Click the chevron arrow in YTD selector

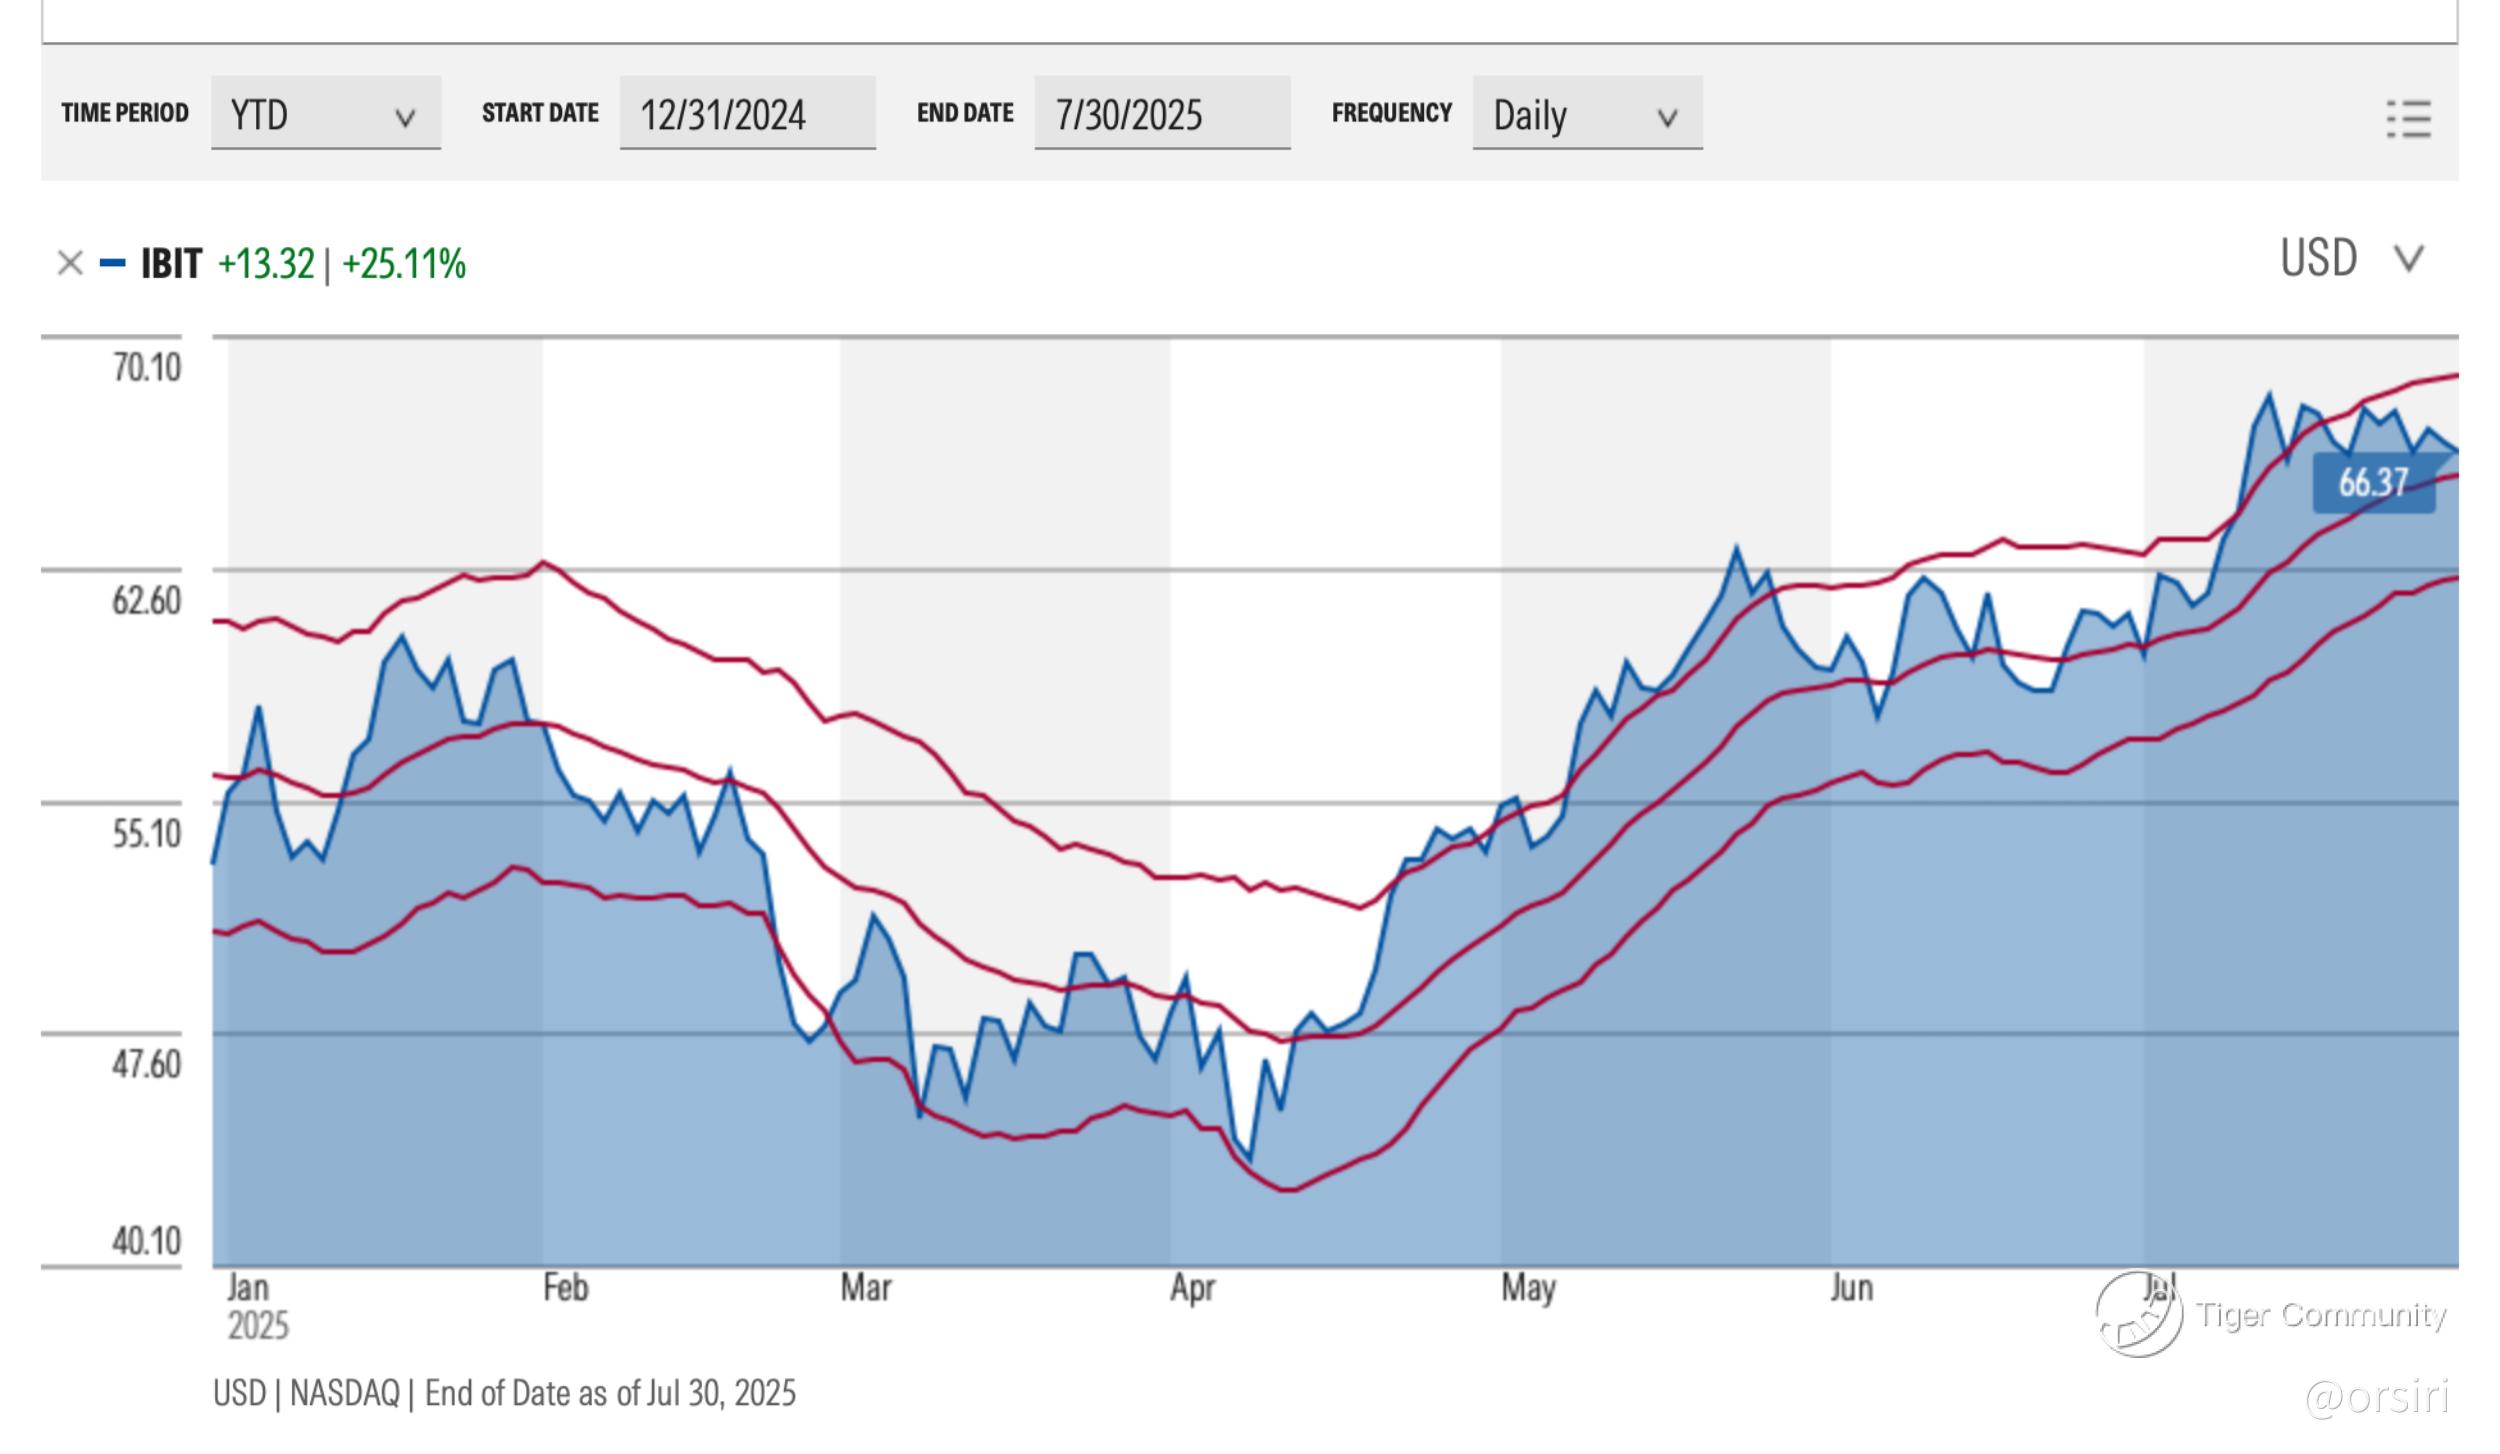pos(405,118)
